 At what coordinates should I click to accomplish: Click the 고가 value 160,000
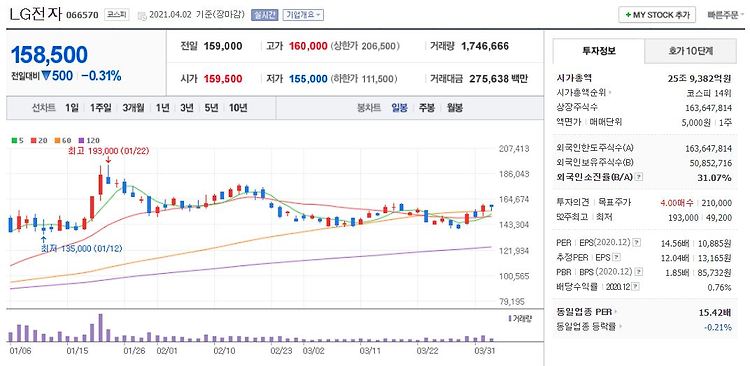pos(308,46)
